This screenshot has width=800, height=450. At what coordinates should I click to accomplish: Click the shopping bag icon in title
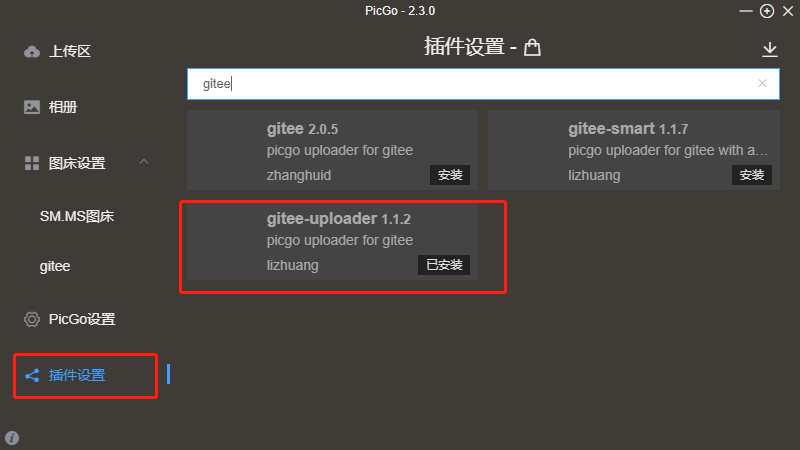[532, 47]
